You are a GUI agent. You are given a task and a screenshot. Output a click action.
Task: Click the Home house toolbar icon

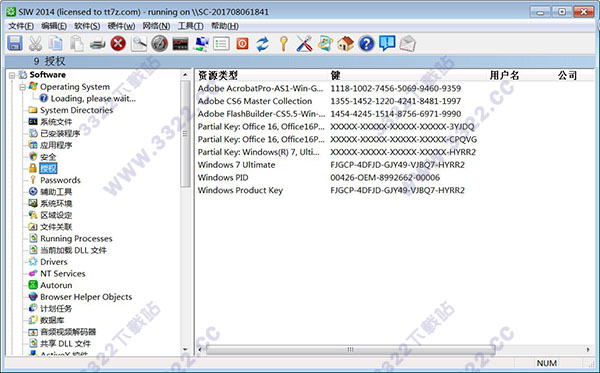point(346,44)
